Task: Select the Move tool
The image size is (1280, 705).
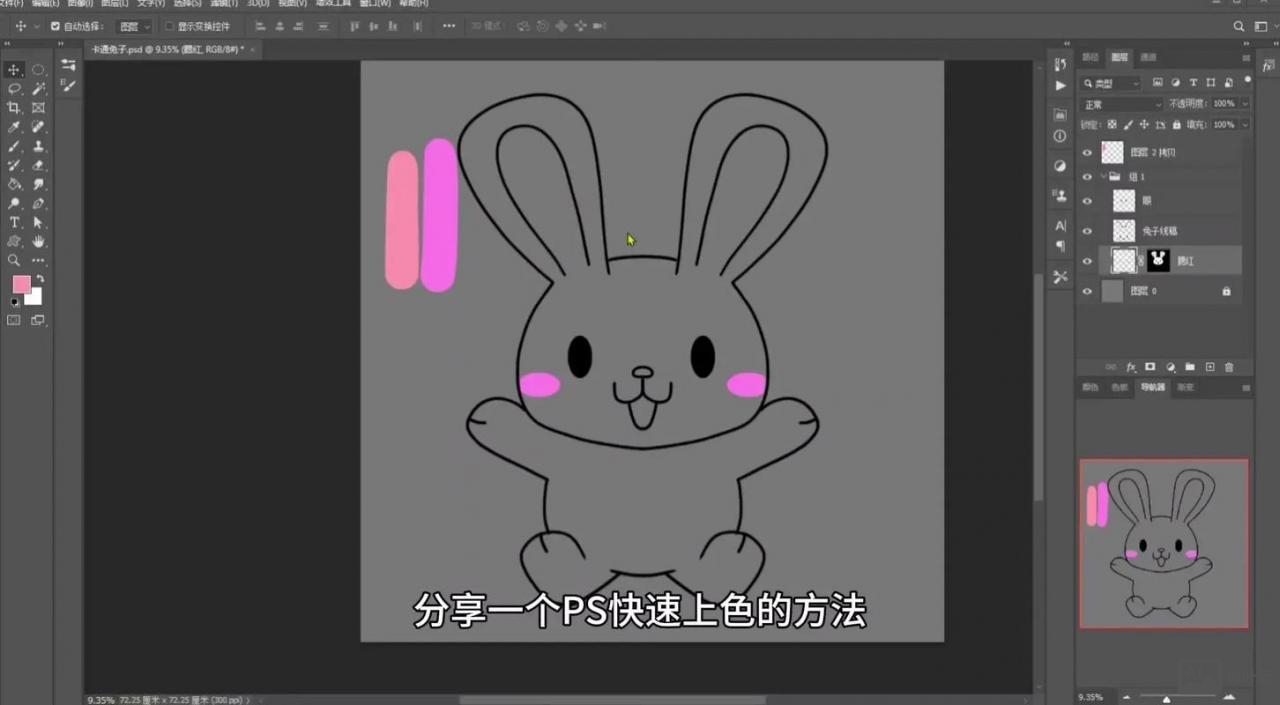Action: [x=13, y=70]
